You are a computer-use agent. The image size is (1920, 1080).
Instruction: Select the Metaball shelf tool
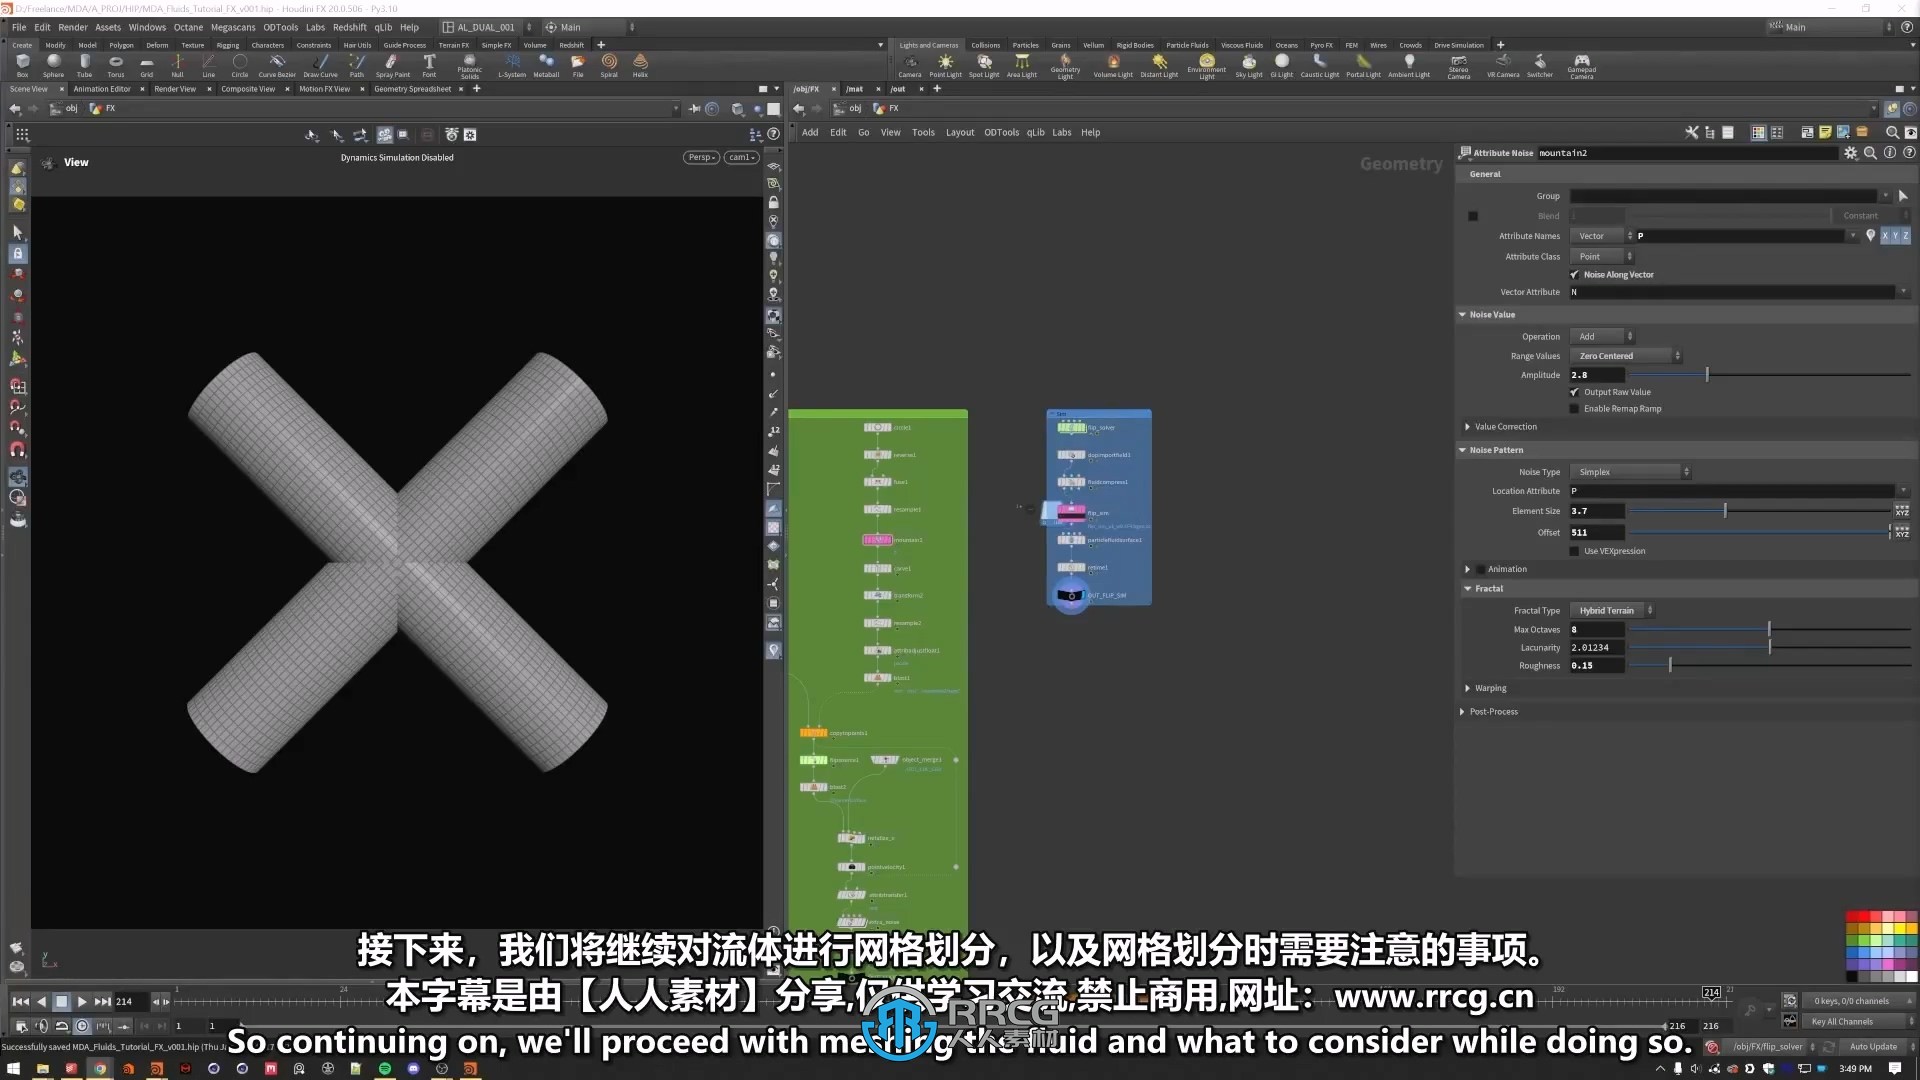coord(546,65)
